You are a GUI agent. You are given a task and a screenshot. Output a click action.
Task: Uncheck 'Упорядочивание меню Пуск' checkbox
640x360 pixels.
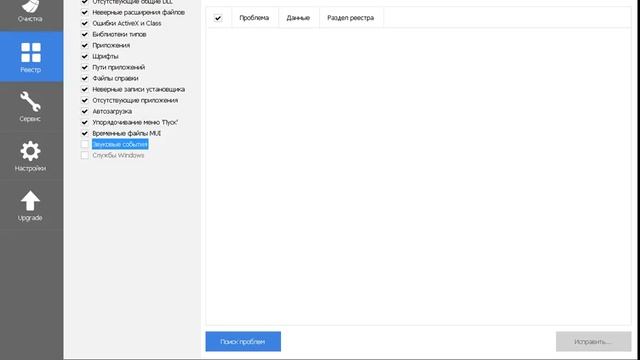[84, 122]
